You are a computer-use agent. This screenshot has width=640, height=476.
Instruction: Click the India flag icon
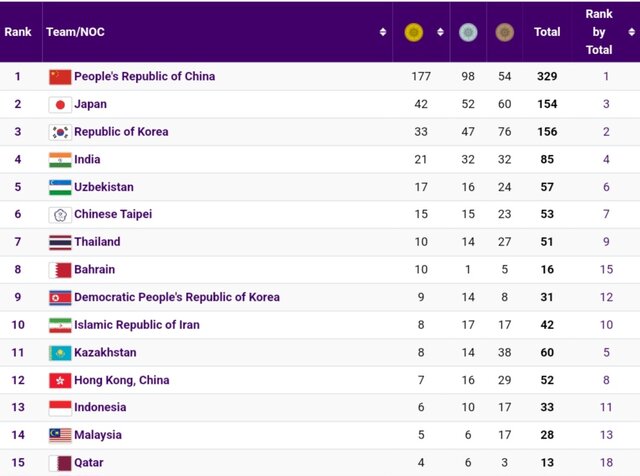click(x=60, y=159)
